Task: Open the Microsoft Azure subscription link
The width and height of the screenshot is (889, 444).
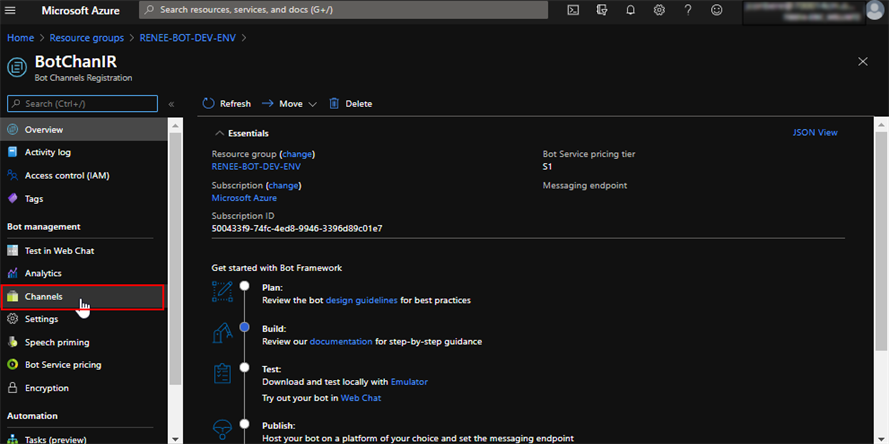Action: click(244, 198)
